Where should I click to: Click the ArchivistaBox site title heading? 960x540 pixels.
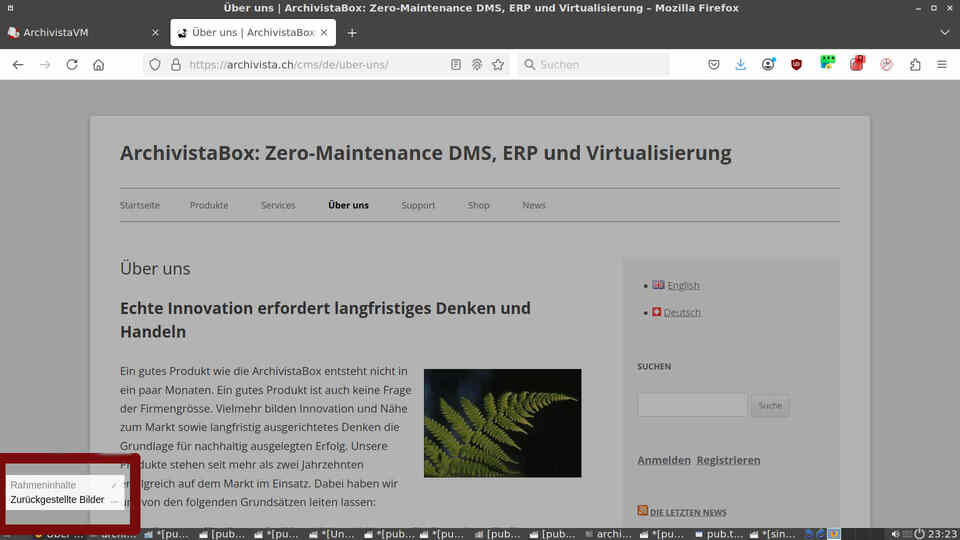pyautogui.click(x=426, y=152)
